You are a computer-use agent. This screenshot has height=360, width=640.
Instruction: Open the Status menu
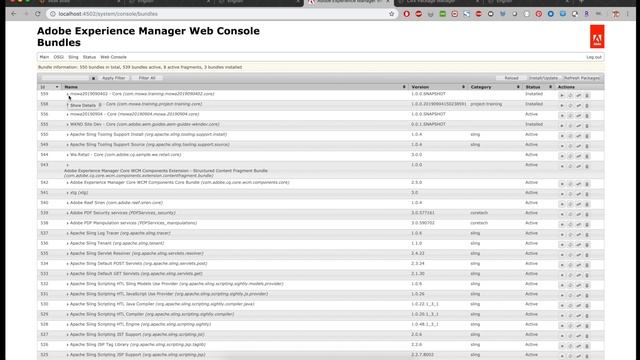[89, 57]
